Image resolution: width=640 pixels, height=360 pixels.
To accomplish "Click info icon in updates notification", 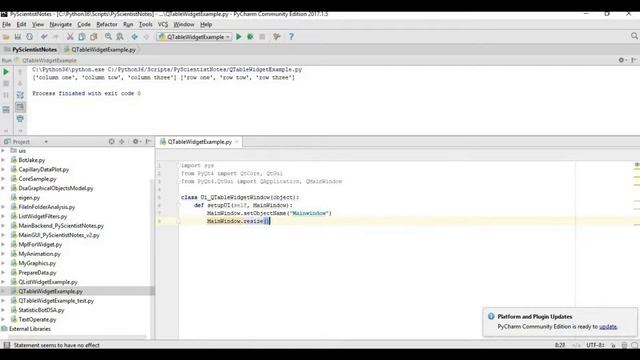I will pos(491,316).
